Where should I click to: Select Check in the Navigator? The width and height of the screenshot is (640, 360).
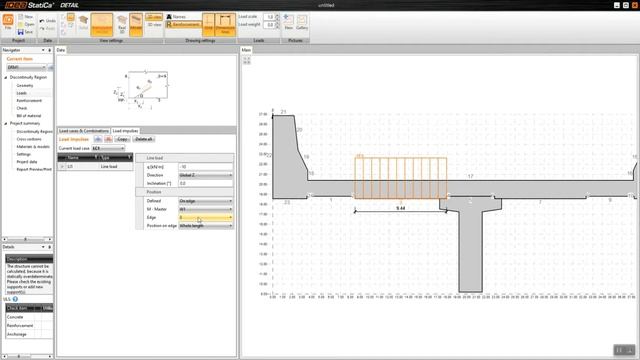[22, 108]
